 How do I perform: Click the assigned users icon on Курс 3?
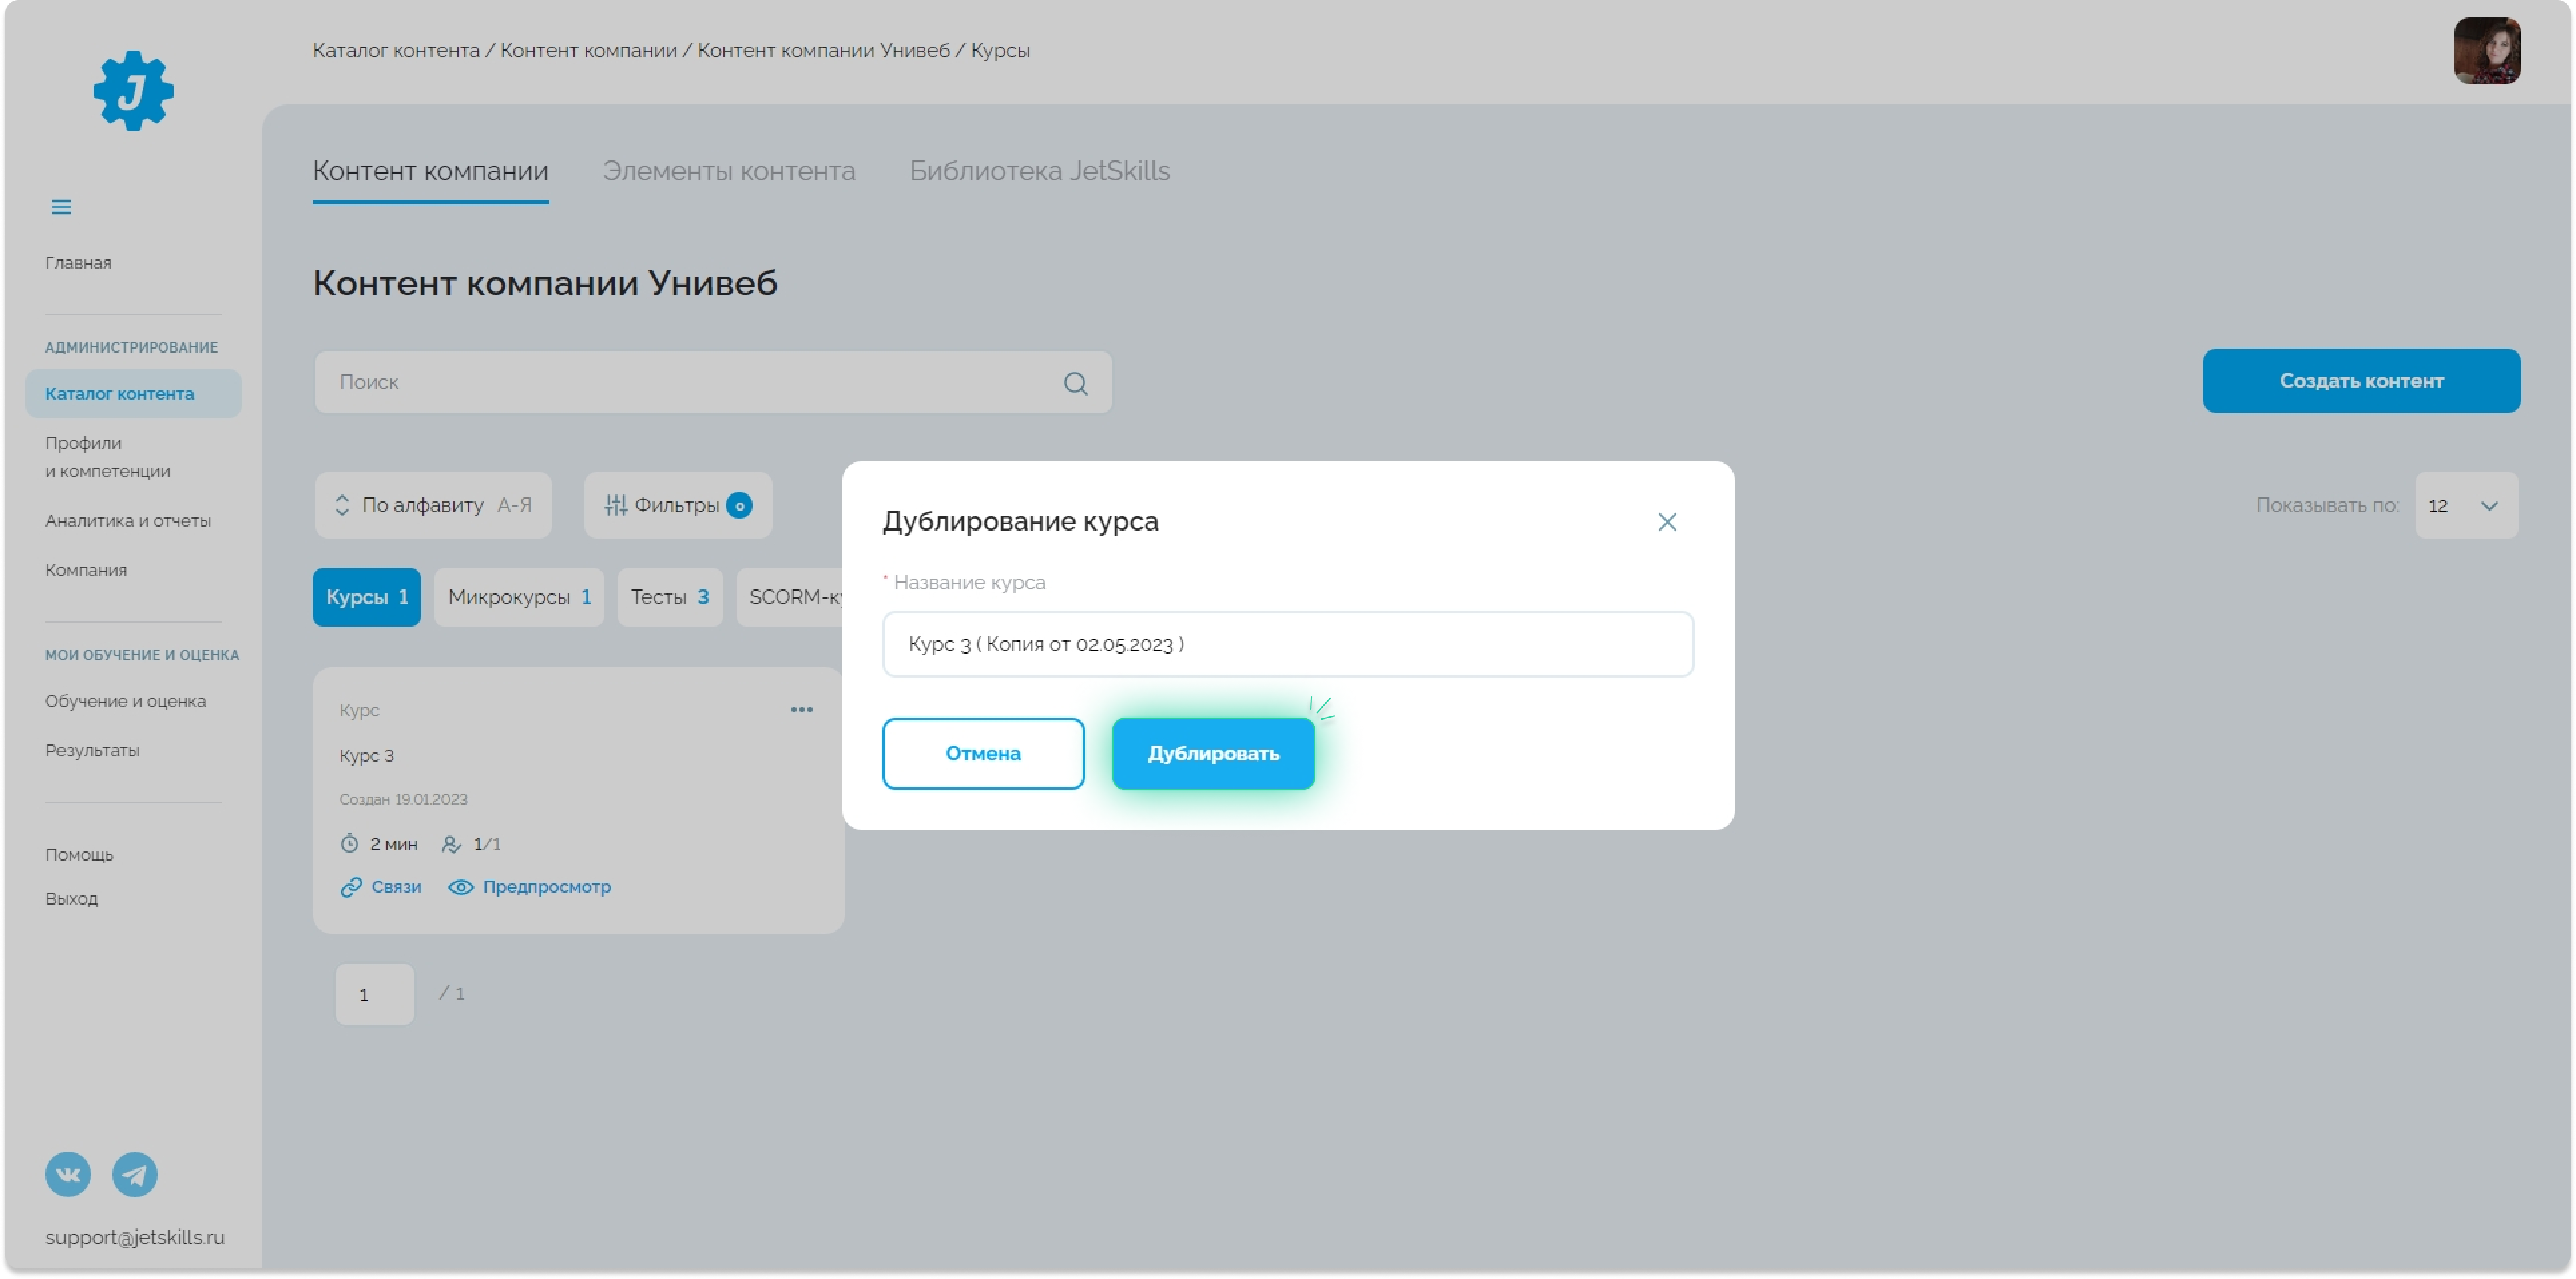point(451,844)
